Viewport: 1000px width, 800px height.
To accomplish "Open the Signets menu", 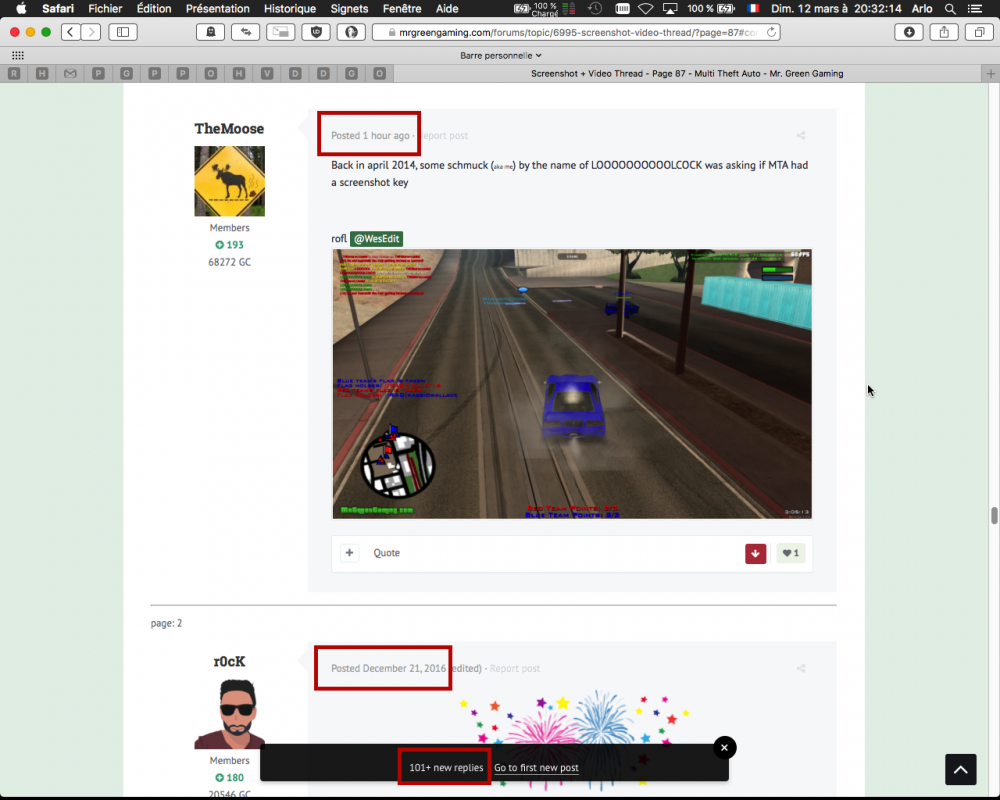I will [349, 9].
